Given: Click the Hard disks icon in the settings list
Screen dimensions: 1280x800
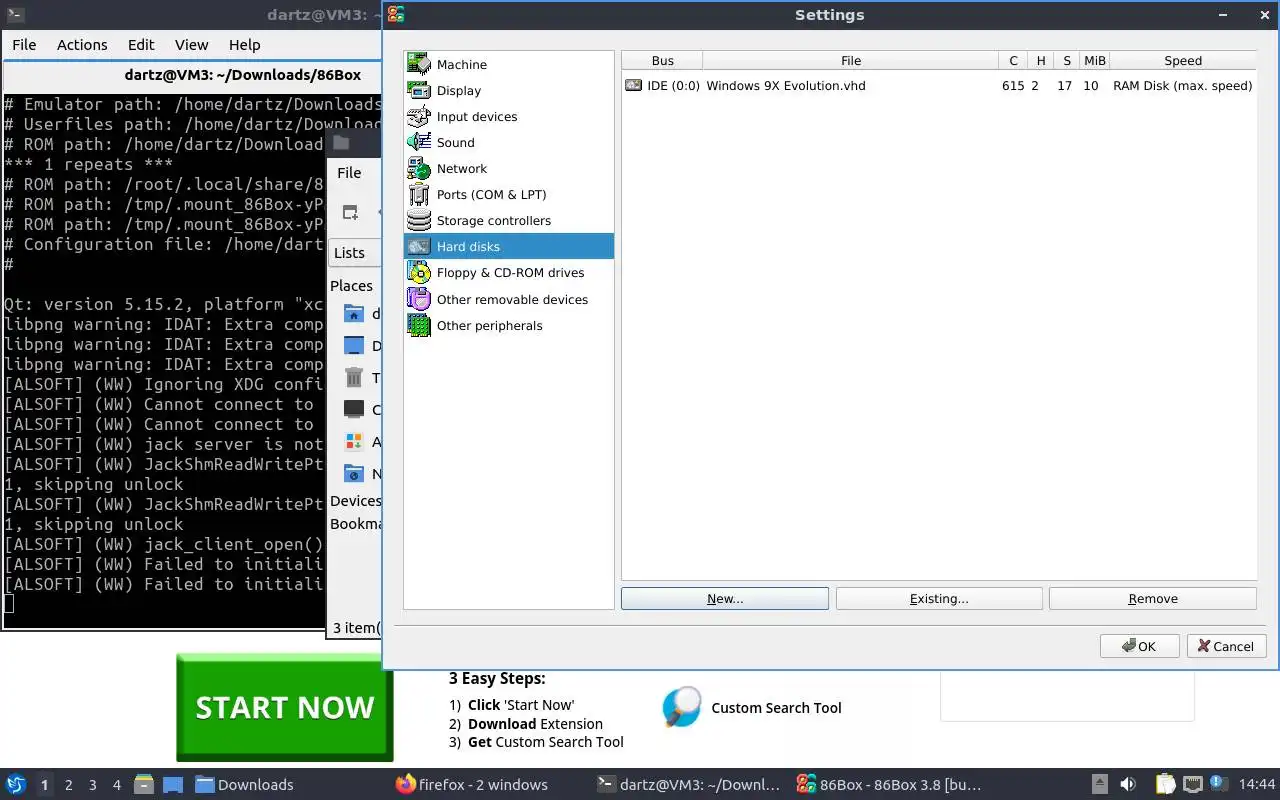Looking at the screenshot, I should pos(419,246).
